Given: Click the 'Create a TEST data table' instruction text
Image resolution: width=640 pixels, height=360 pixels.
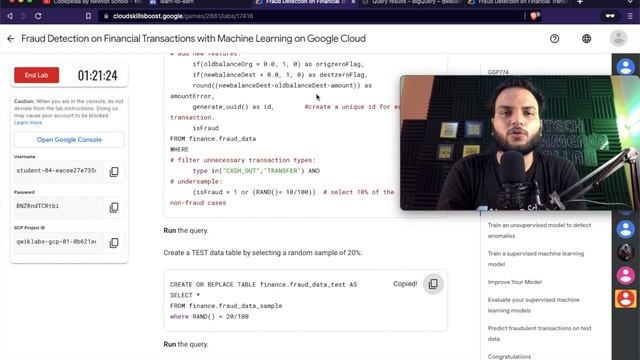Looking at the screenshot, I should point(263,253).
